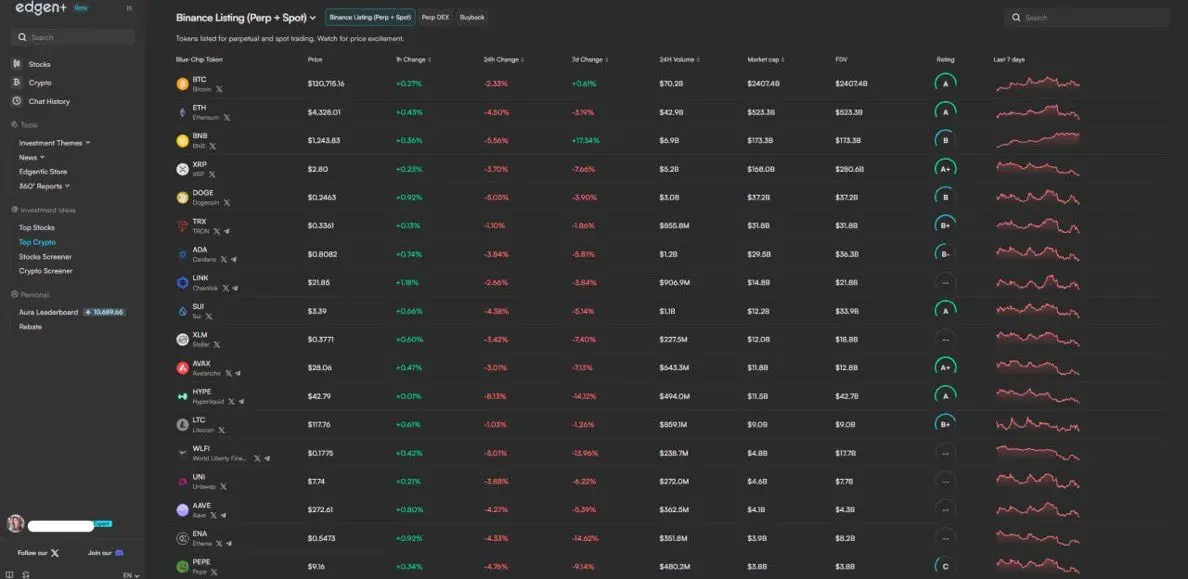Viewport: 1188px width, 579px height.
Task: Open the Rebate page
Action: click(x=30, y=327)
